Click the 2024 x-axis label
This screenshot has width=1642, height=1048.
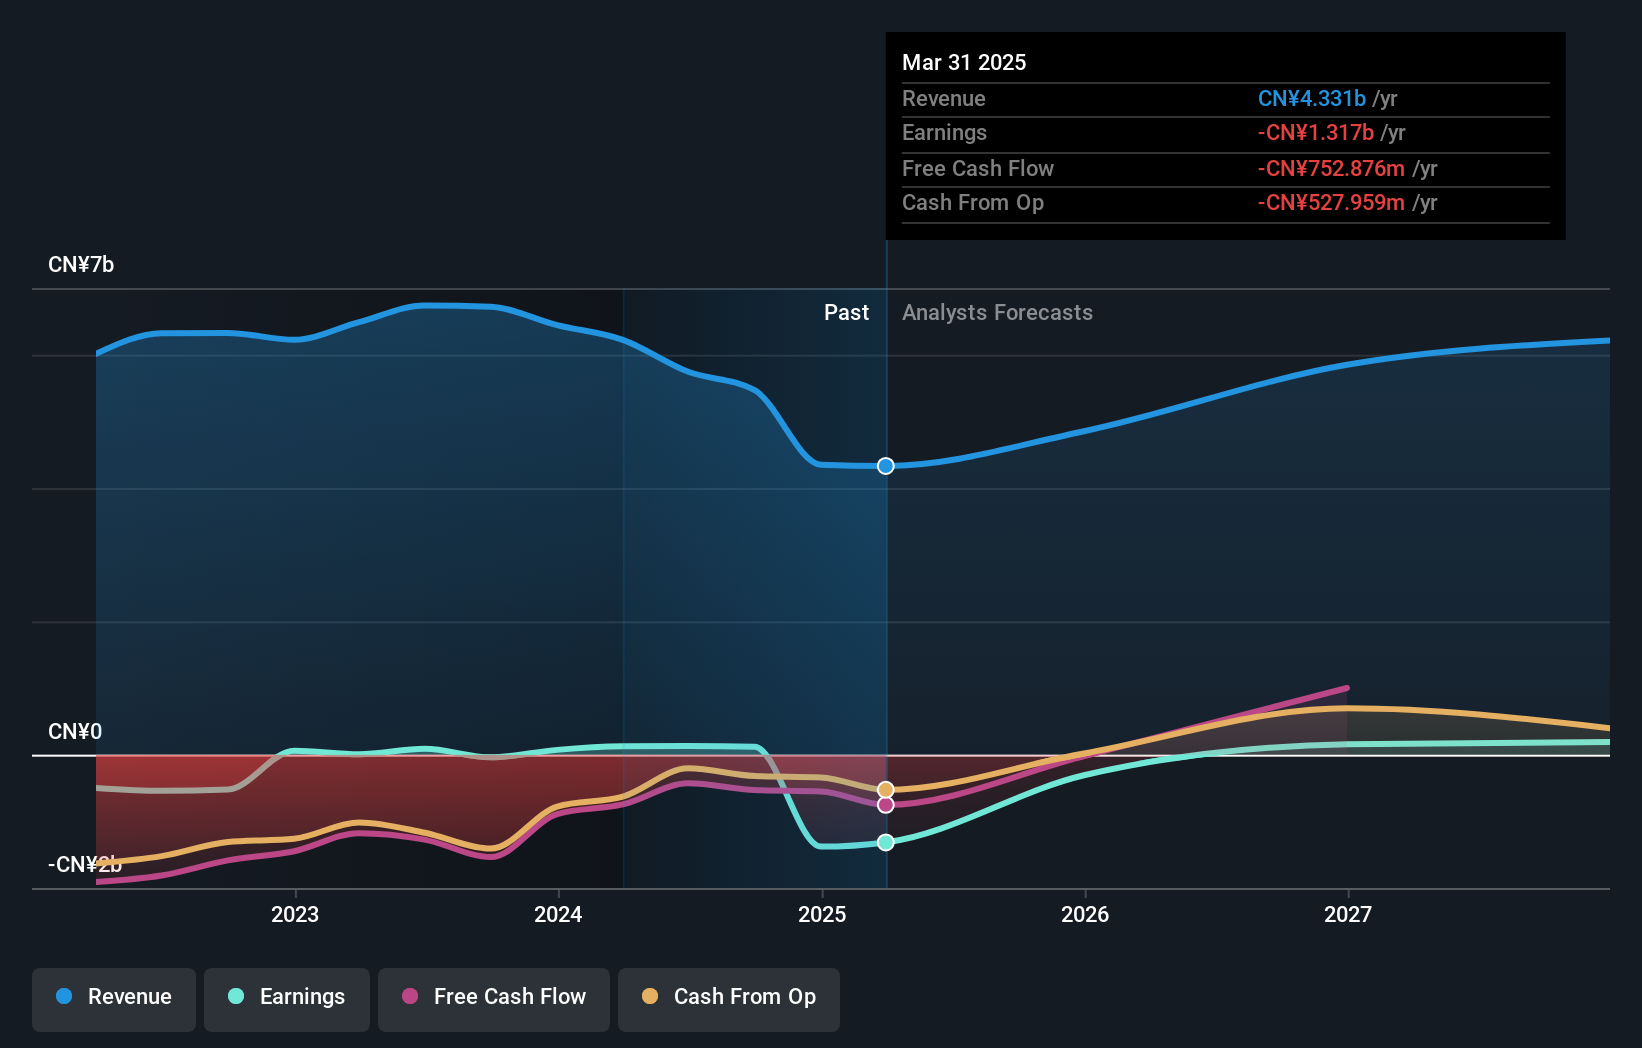pos(558,914)
